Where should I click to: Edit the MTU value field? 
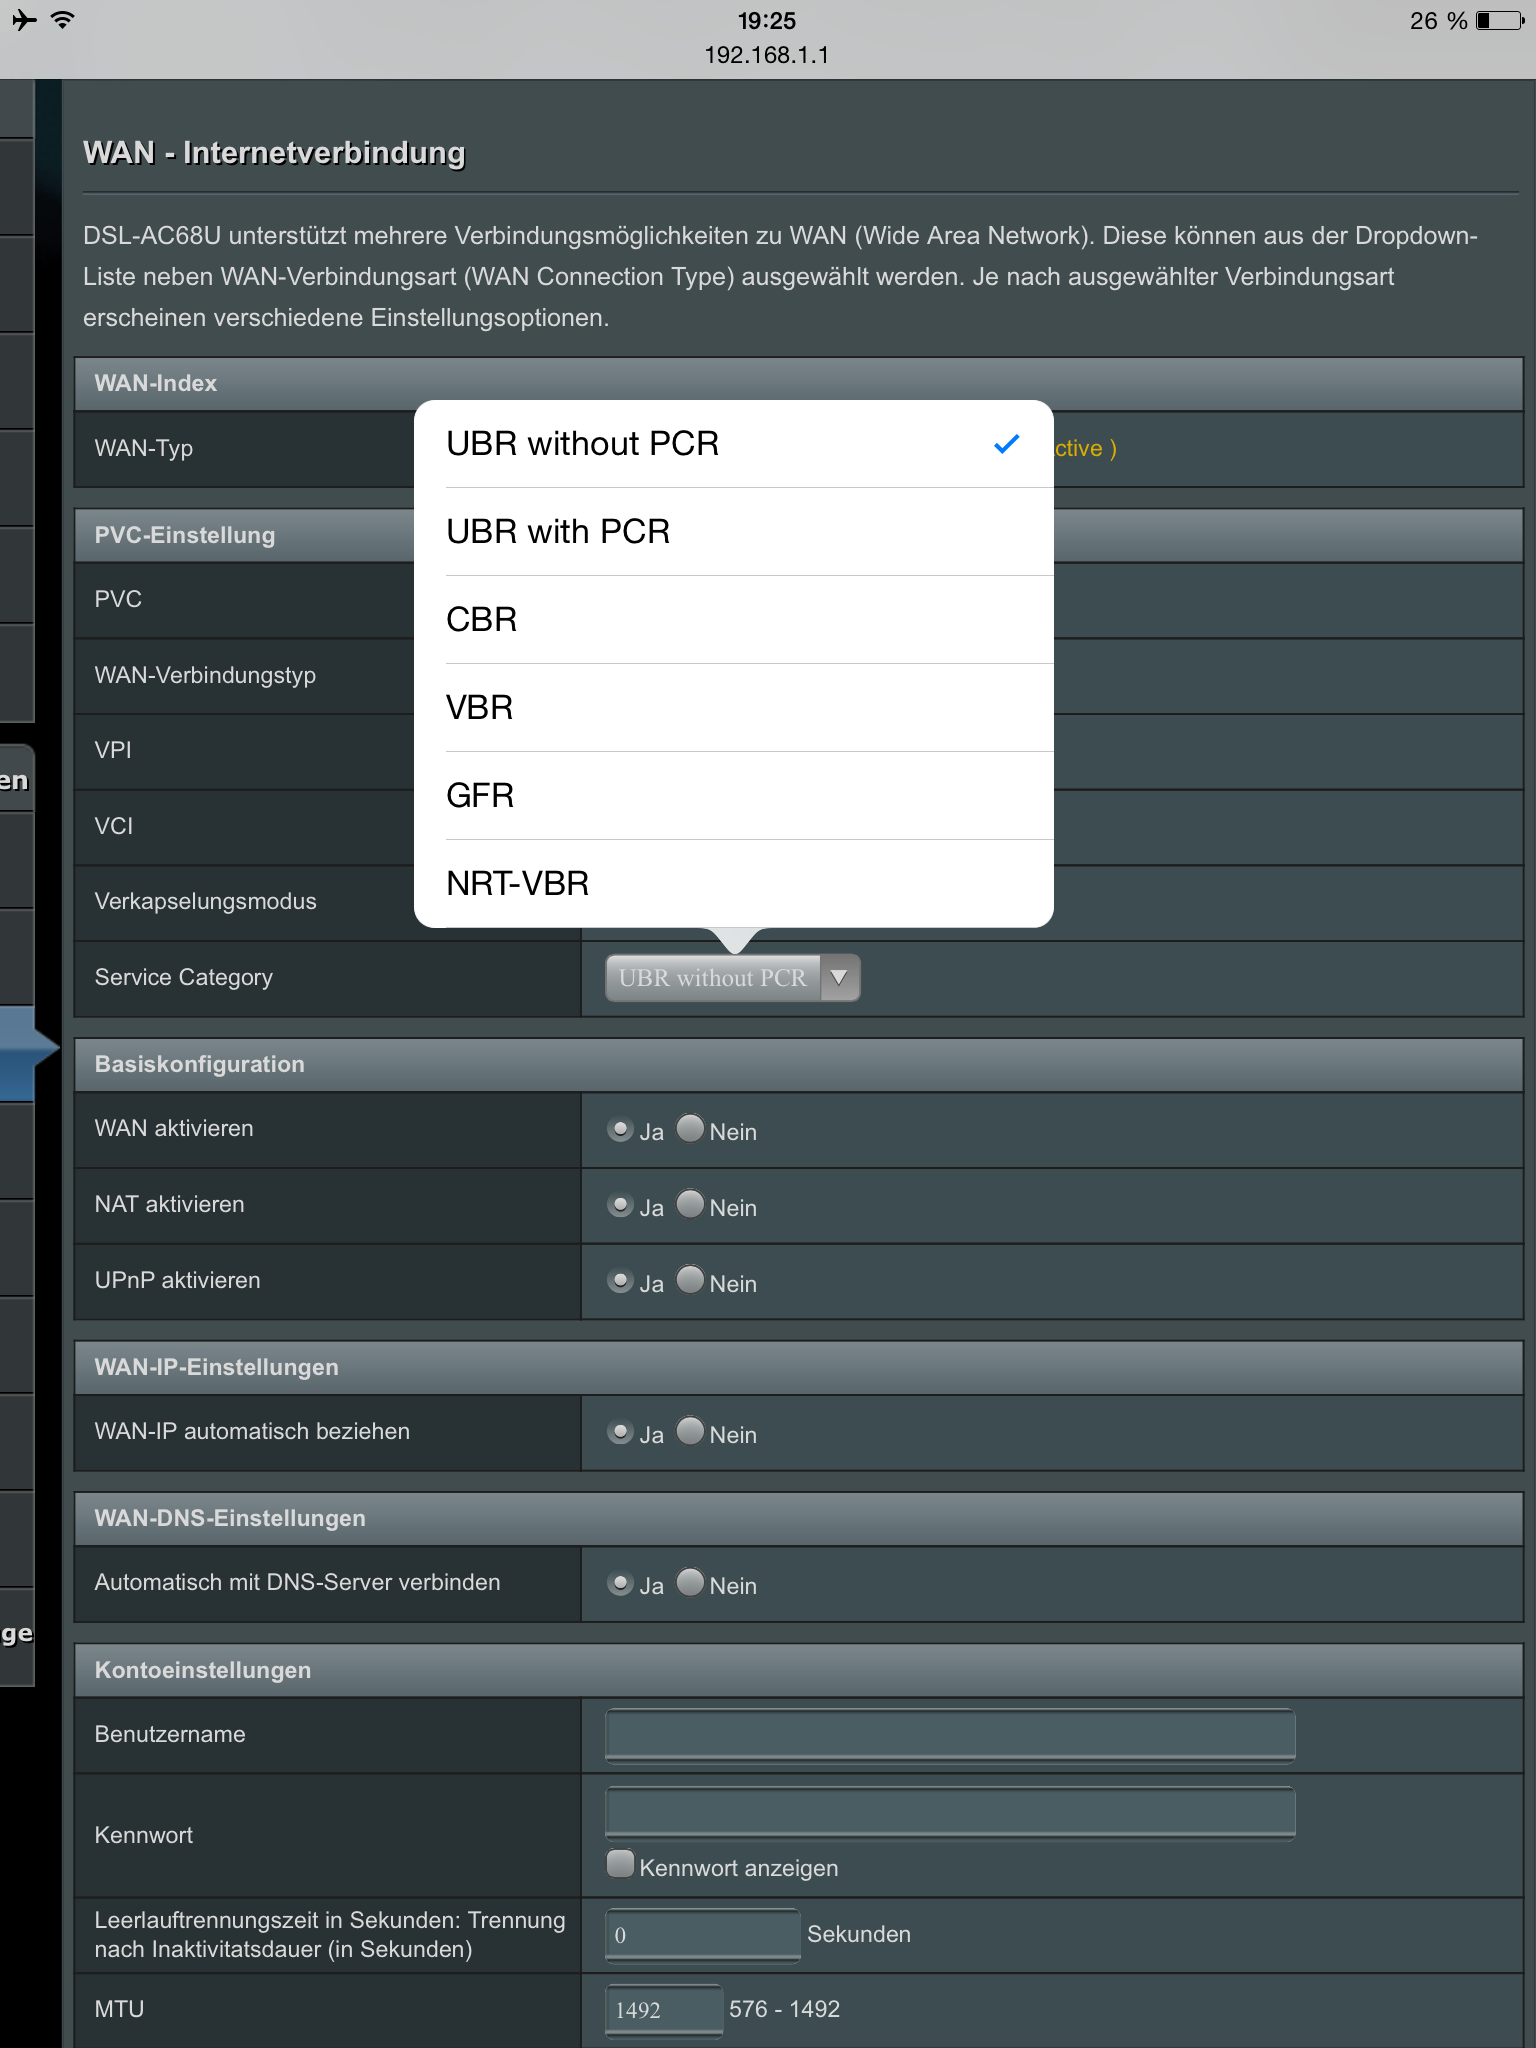(664, 2010)
